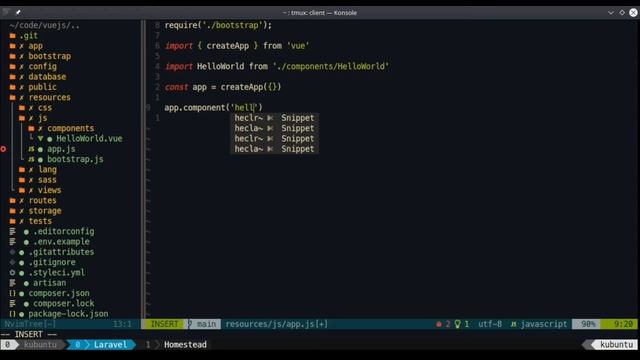Switch to tmux window 1 Homestead
This screenshot has width=640, height=360.
(x=176, y=344)
